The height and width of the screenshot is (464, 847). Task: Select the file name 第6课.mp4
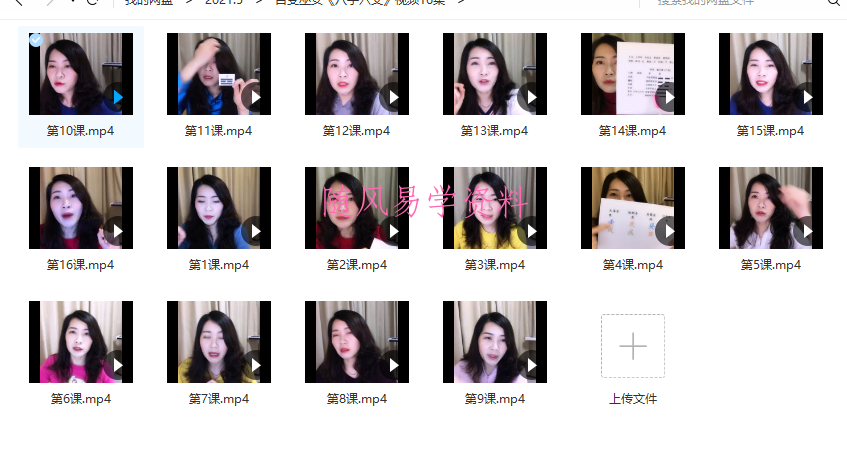(80, 399)
